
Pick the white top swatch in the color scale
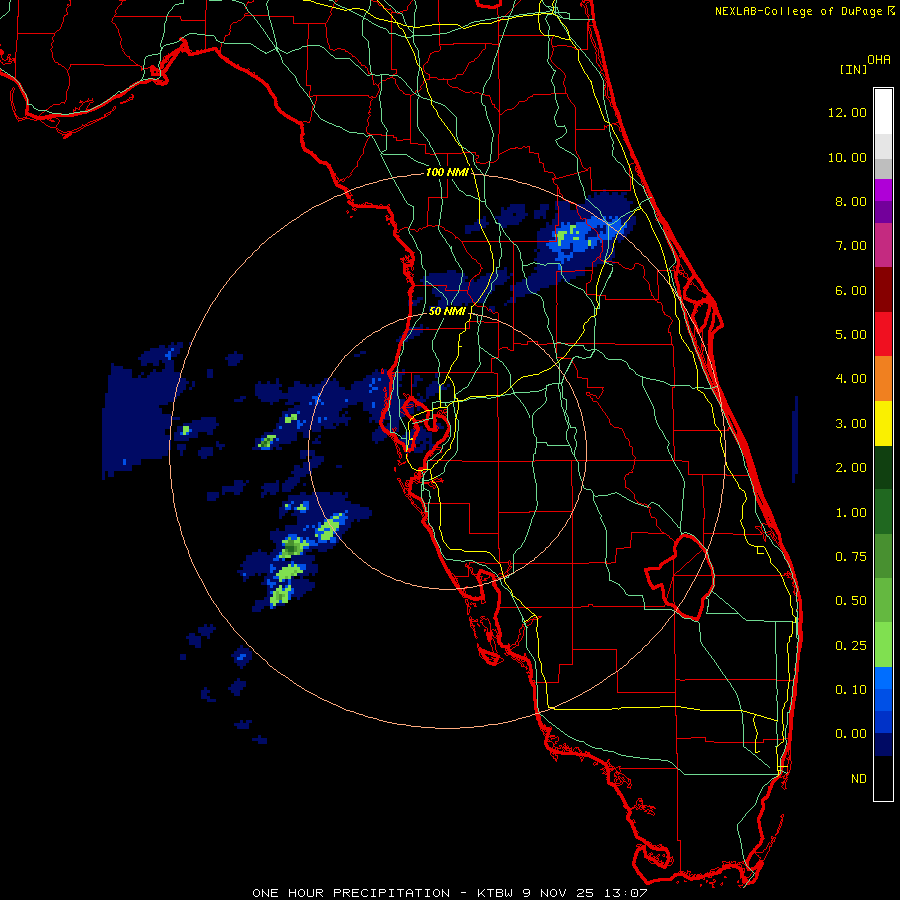tap(883, 112)
